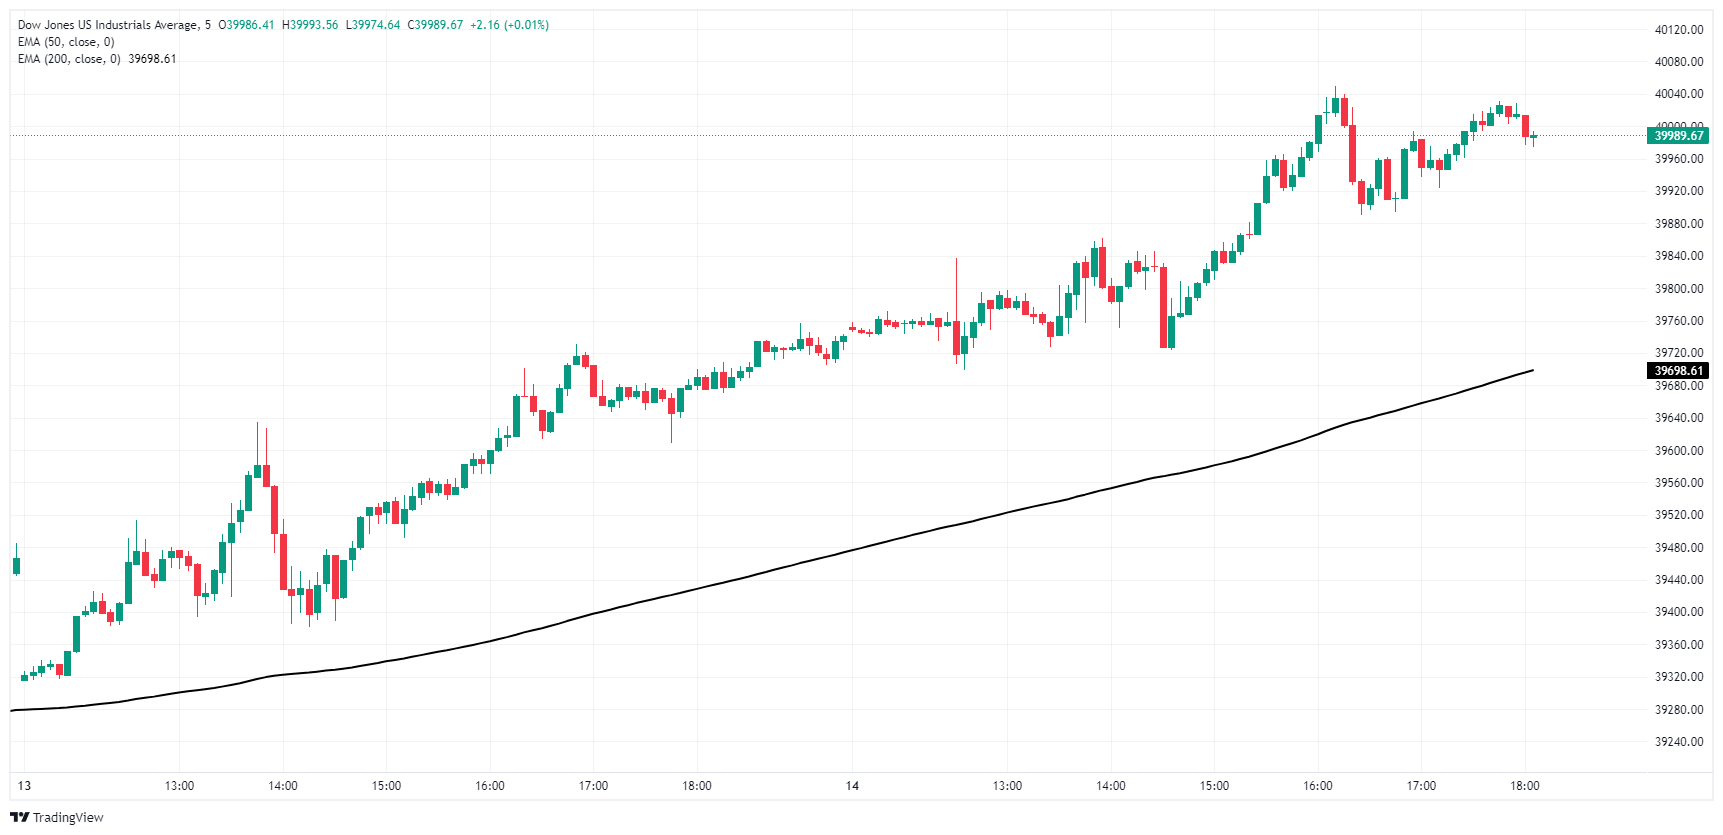Click the 39698.61 EMA value in legend

coord(152,59)
